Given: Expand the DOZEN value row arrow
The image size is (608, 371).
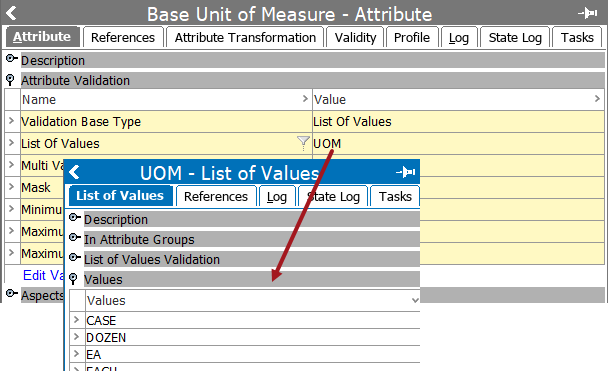Looking at the screenshot, I should point(76,337).
